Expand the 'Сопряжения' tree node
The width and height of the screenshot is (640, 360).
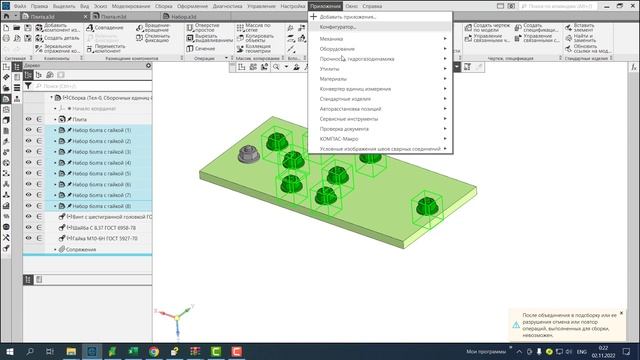click(x=55, y=249)
